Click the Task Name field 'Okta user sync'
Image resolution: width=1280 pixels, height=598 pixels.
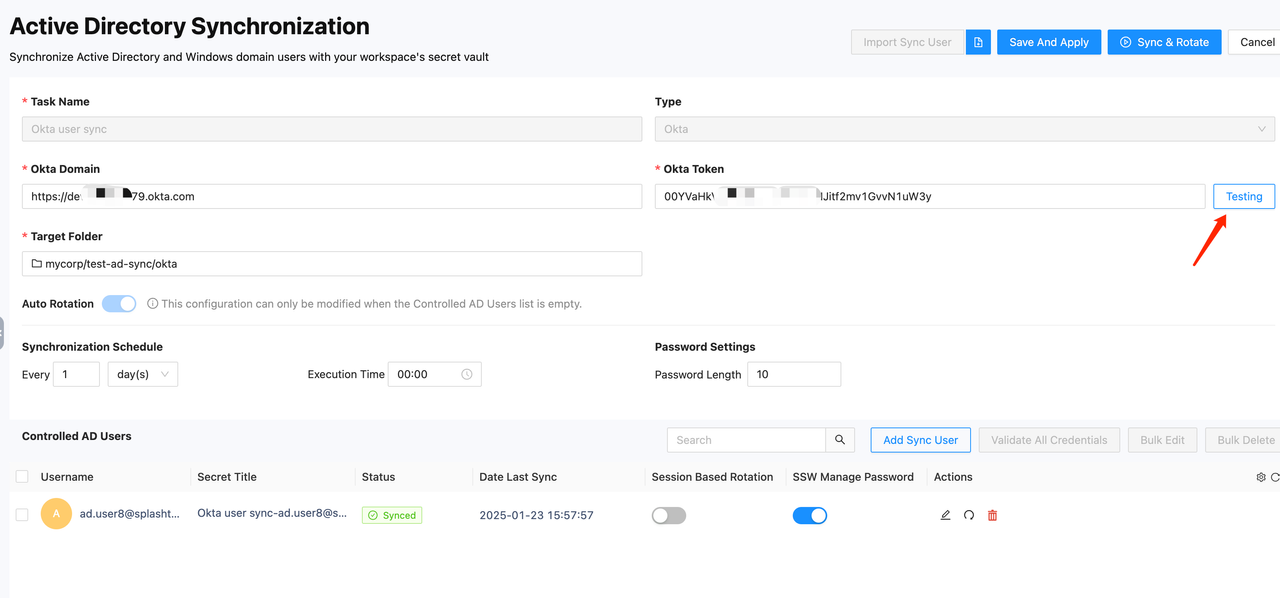point(332,129)
